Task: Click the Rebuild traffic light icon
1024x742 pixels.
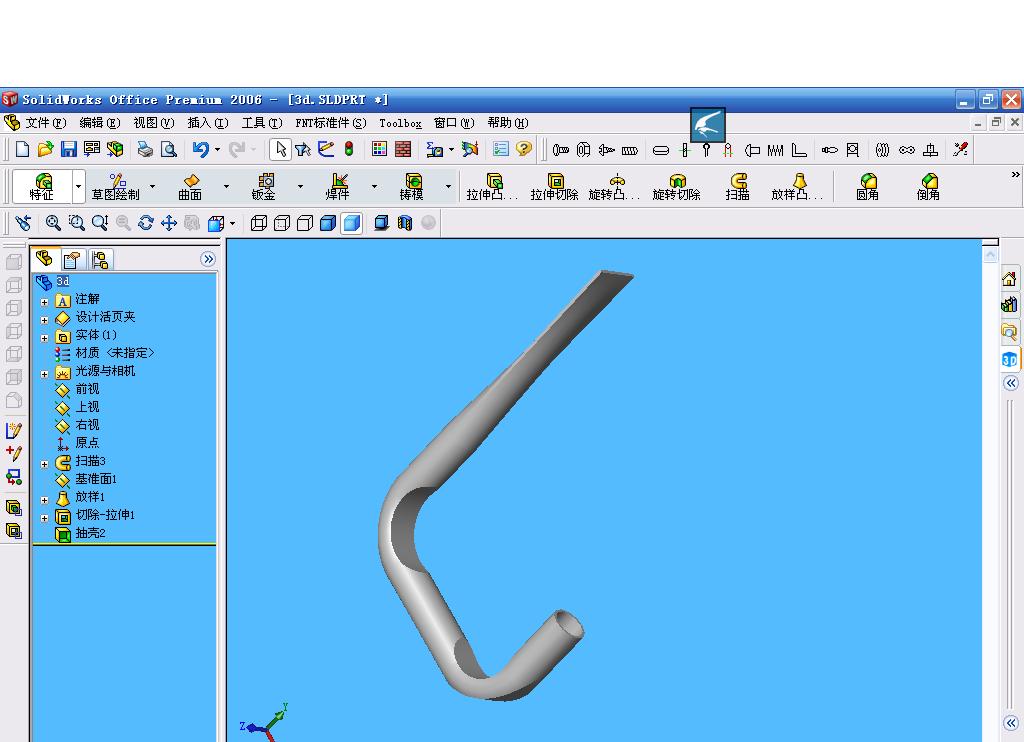Action: [x=349, y=150]
